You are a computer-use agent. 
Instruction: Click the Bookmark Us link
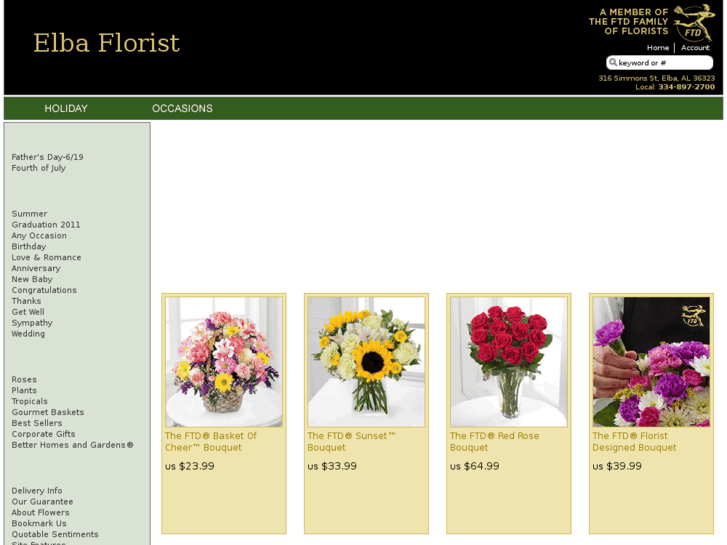(x=39, y=524)
